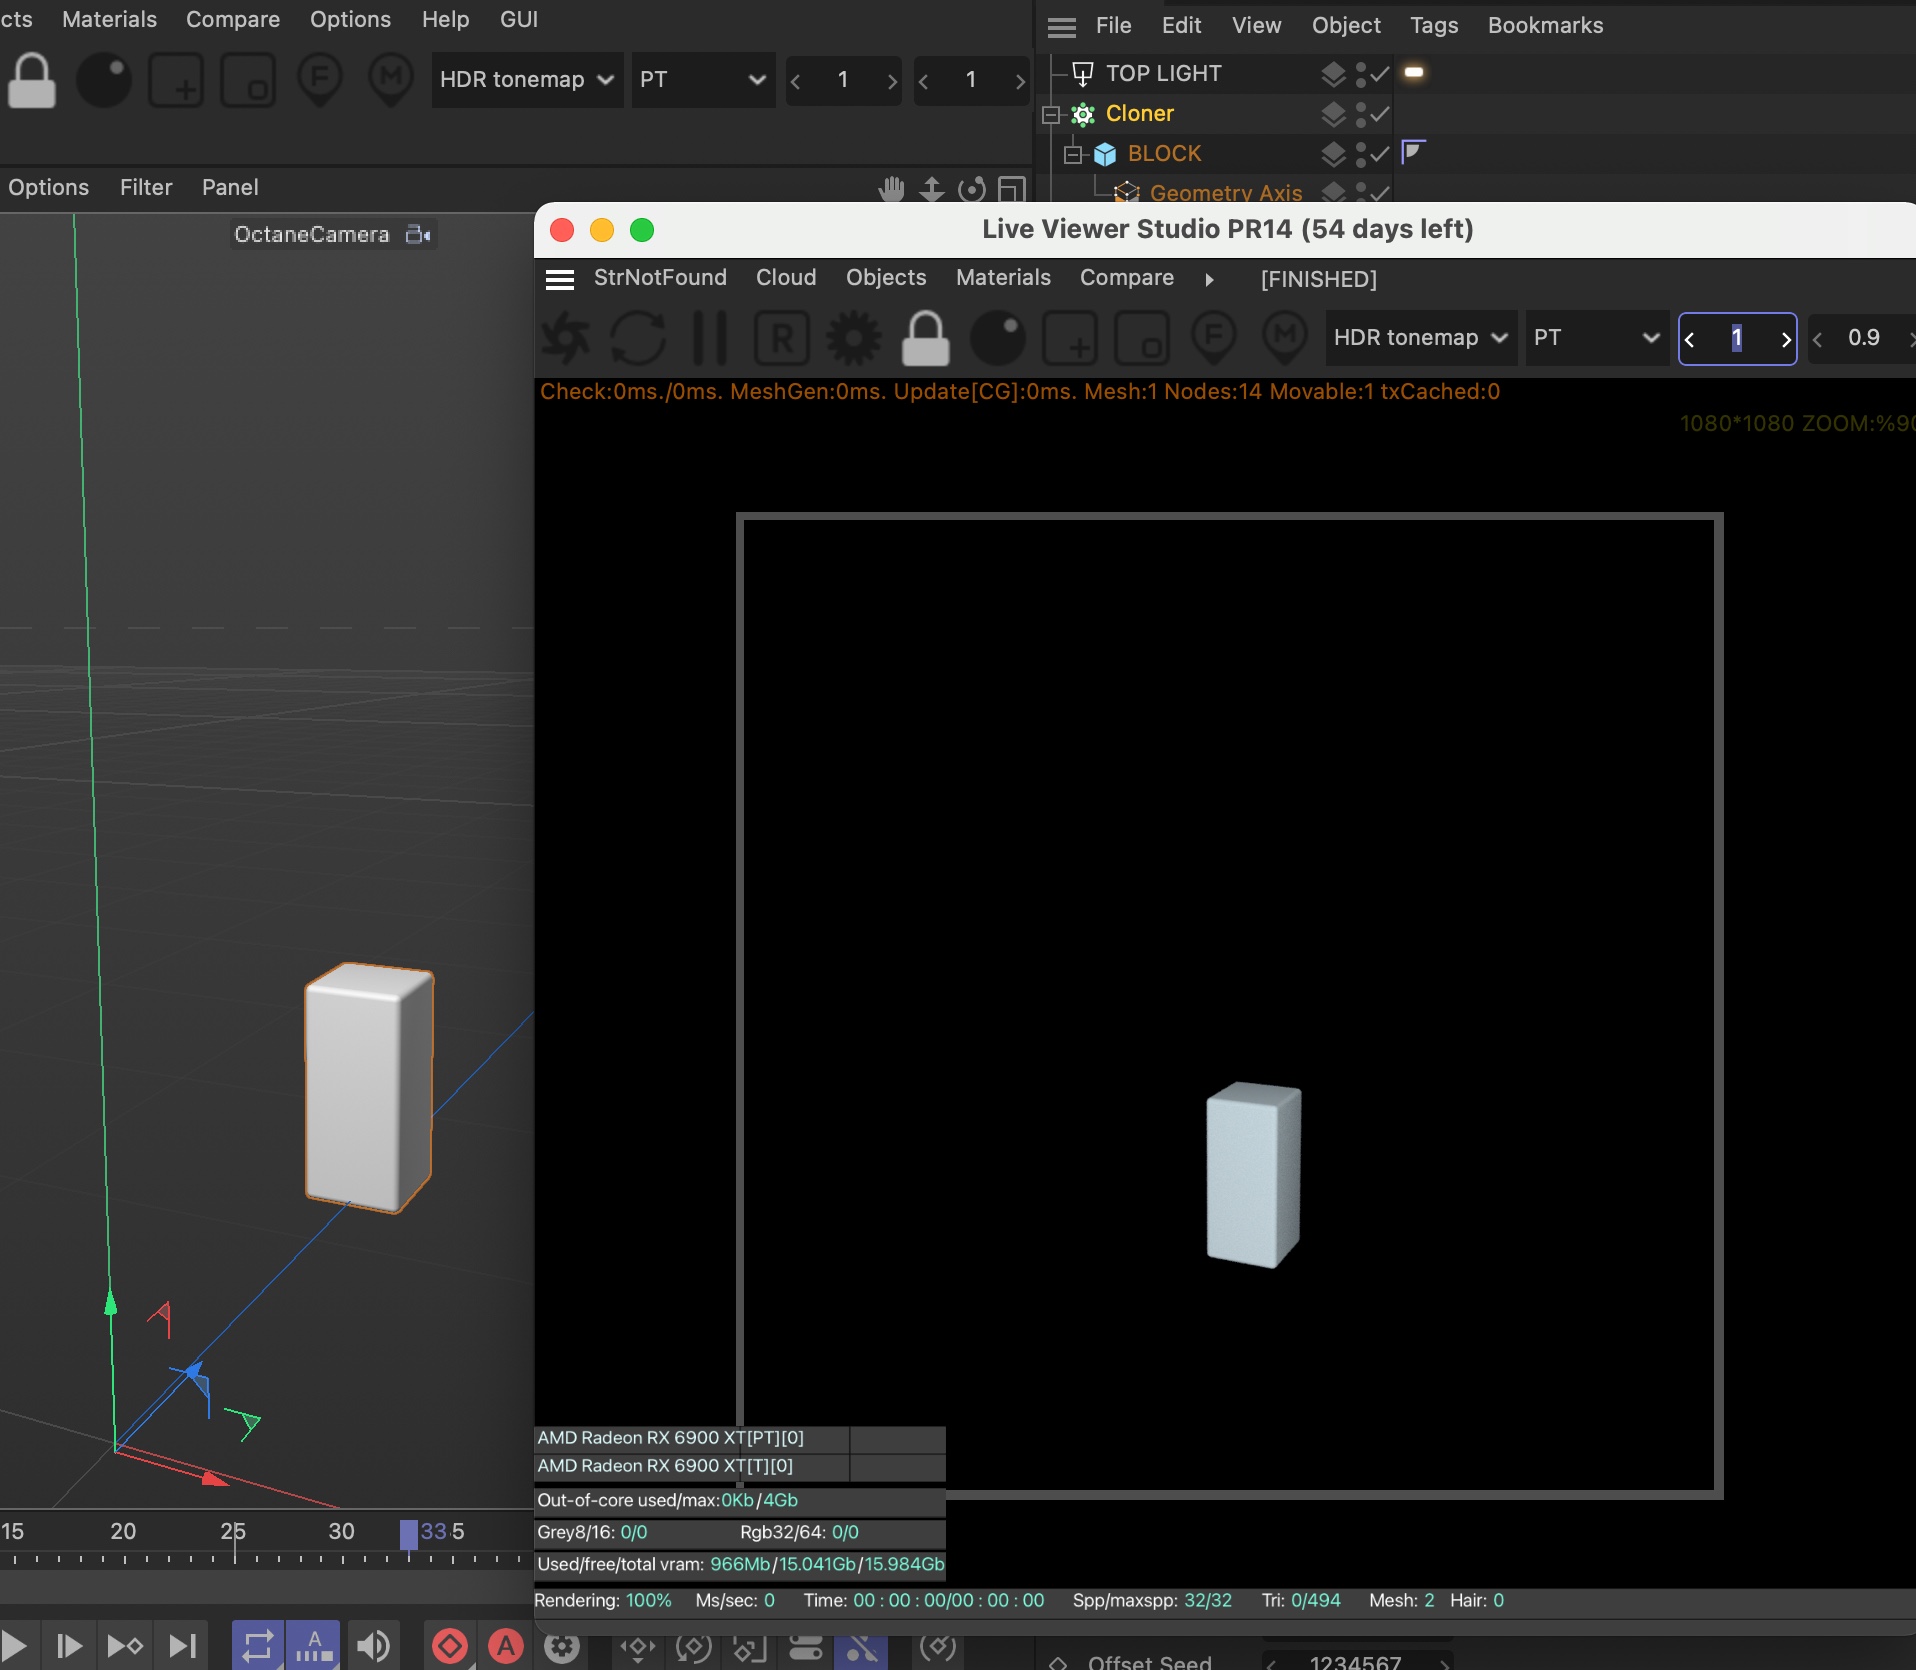Select the Geometry Axis object row

1226,193
